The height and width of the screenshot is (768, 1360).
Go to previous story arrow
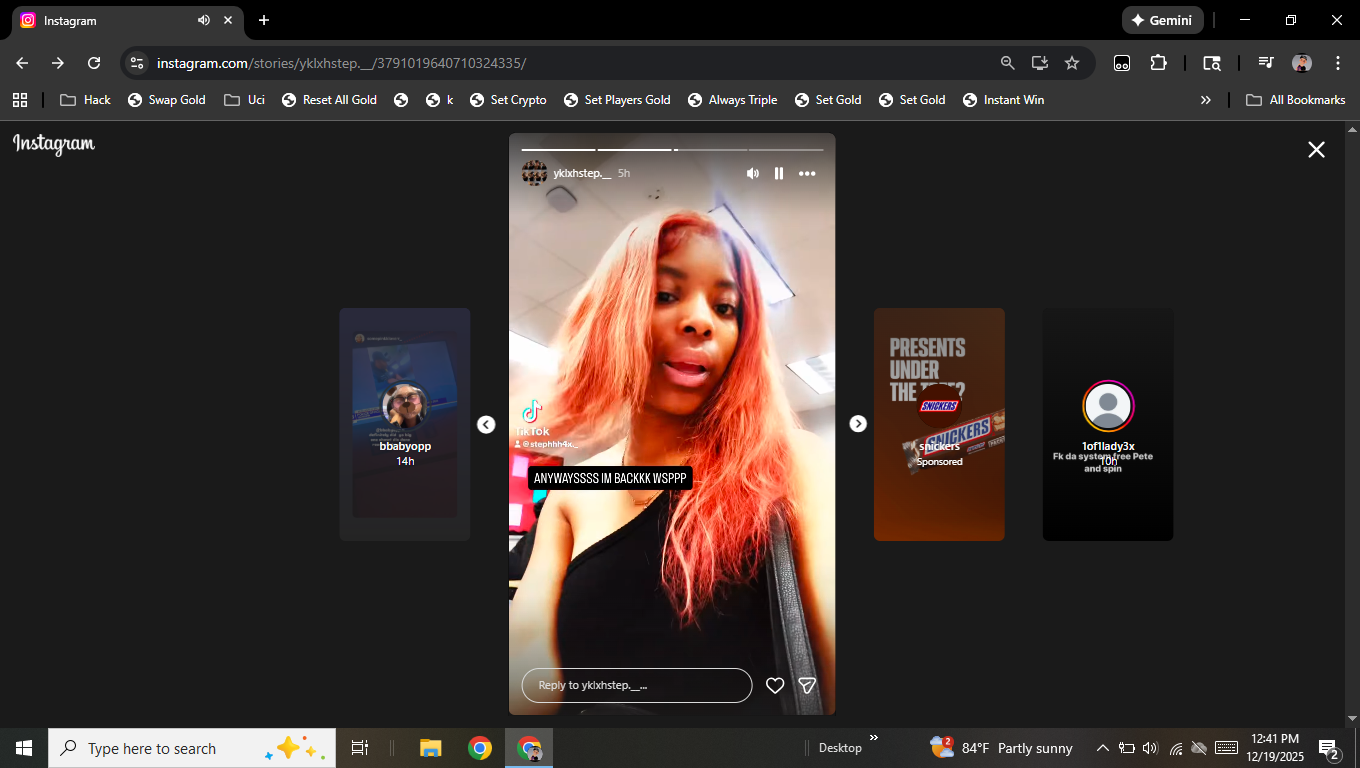[x=486, y=424]
